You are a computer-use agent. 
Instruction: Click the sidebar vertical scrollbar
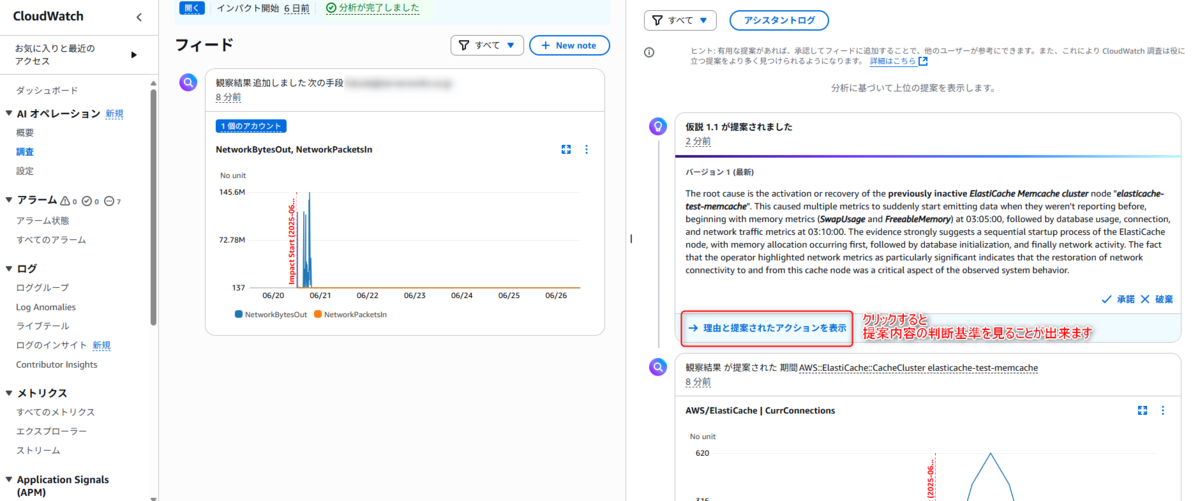click(x=153, y=205)
